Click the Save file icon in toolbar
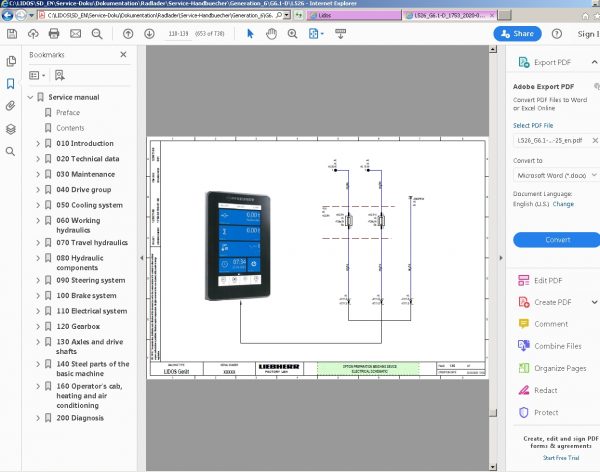 11,34
